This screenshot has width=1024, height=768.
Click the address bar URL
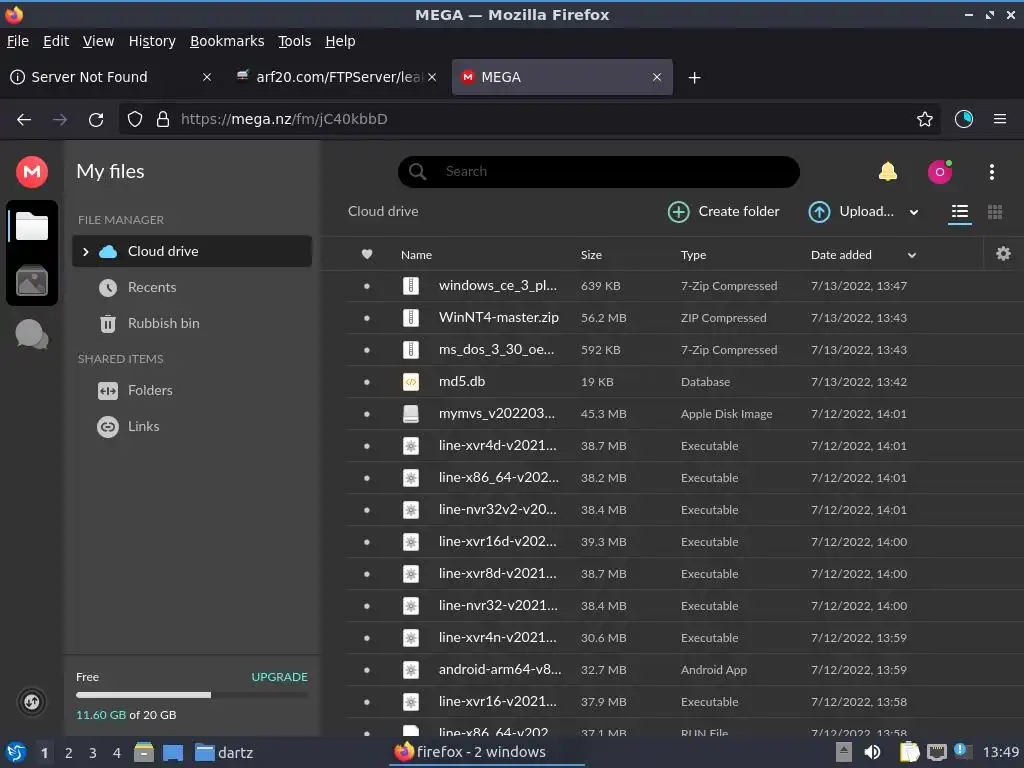point(284,120)
